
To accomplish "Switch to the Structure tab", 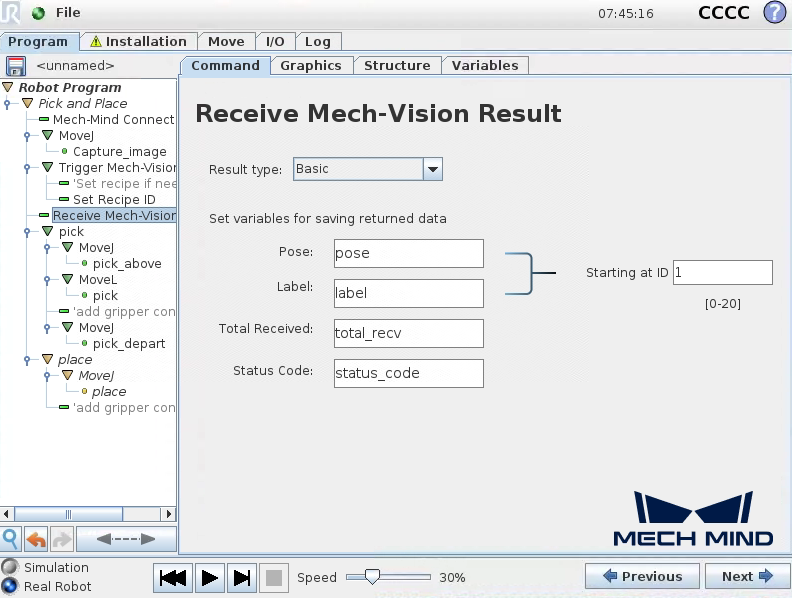I will point(397,66).
